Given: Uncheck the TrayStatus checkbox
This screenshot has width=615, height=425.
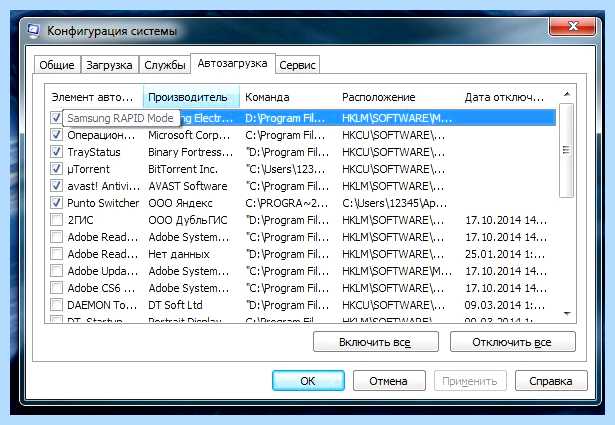Looking at the screenshot, I should pyautogui.click(x=56, y=152).
